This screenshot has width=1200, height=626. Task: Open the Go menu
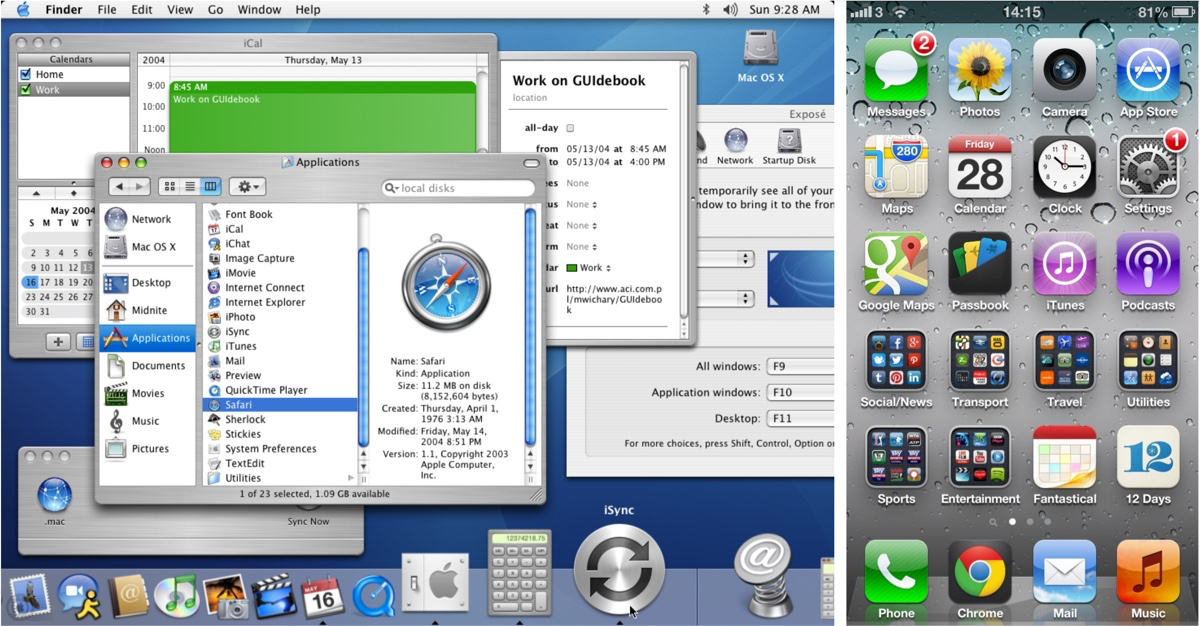point(215,9)
